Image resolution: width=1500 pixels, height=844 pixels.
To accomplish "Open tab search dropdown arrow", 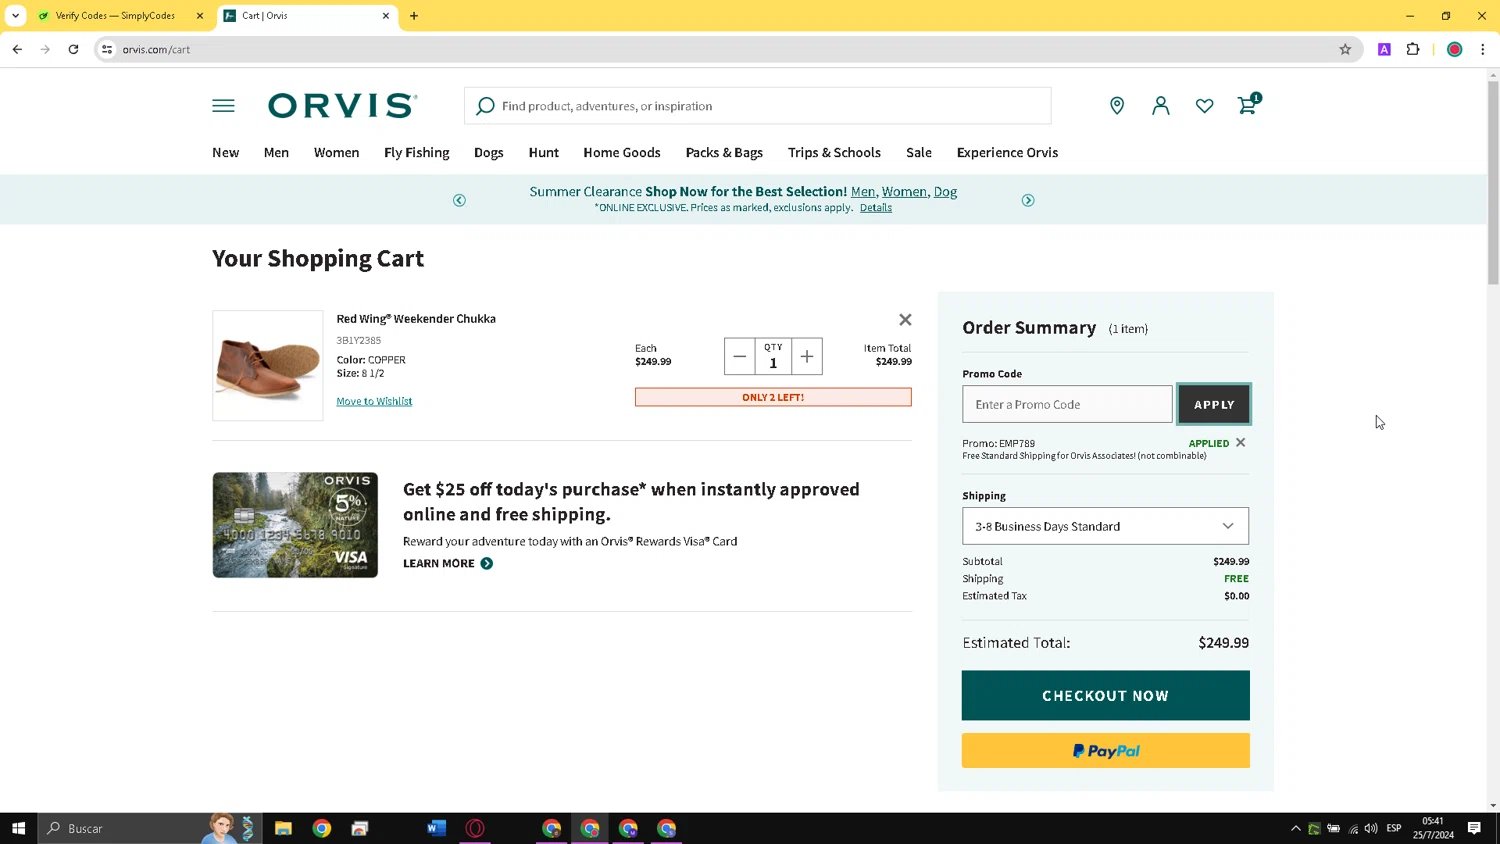I will pos(15,16).
